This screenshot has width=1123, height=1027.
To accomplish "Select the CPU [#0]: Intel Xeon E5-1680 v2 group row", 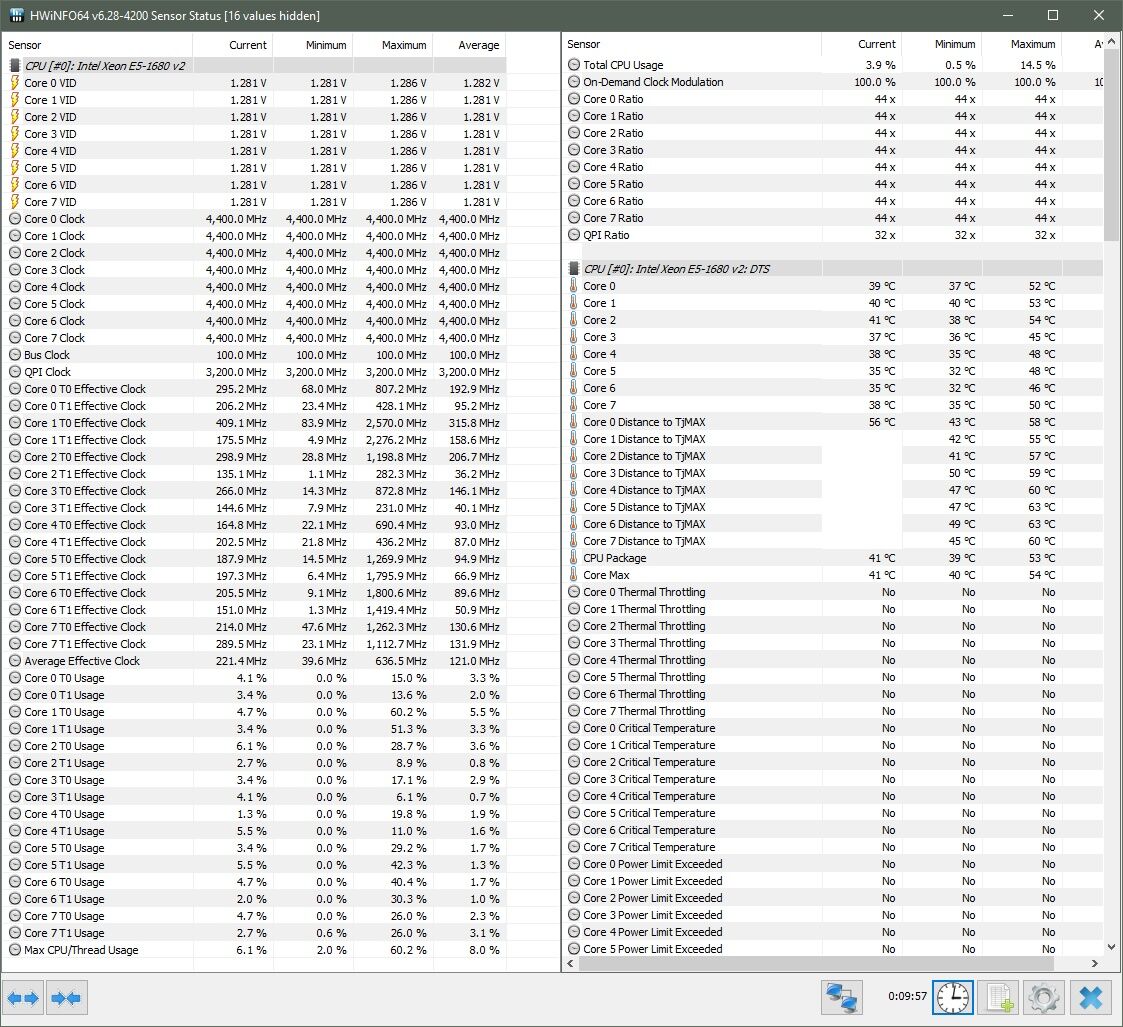I will (x=254, y=66).
